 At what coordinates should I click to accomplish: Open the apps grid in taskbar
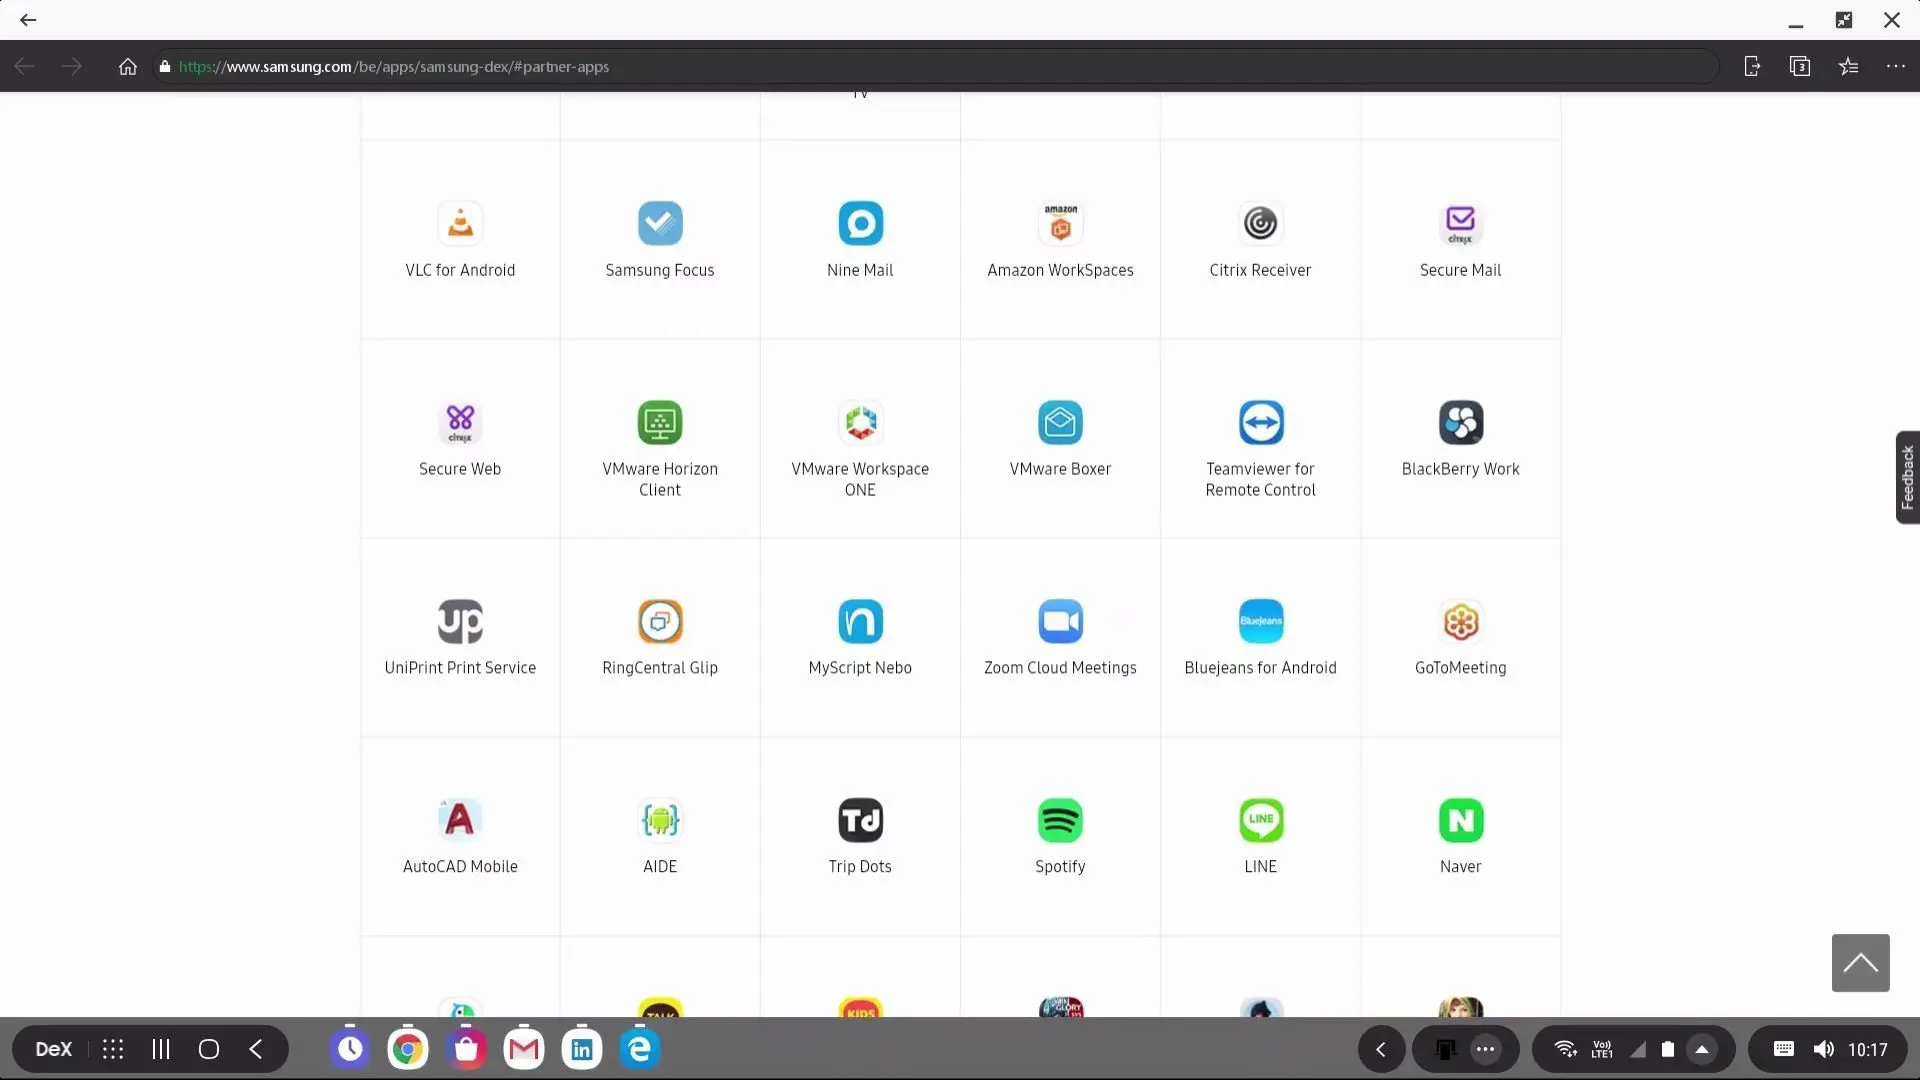click(113, 1049)
